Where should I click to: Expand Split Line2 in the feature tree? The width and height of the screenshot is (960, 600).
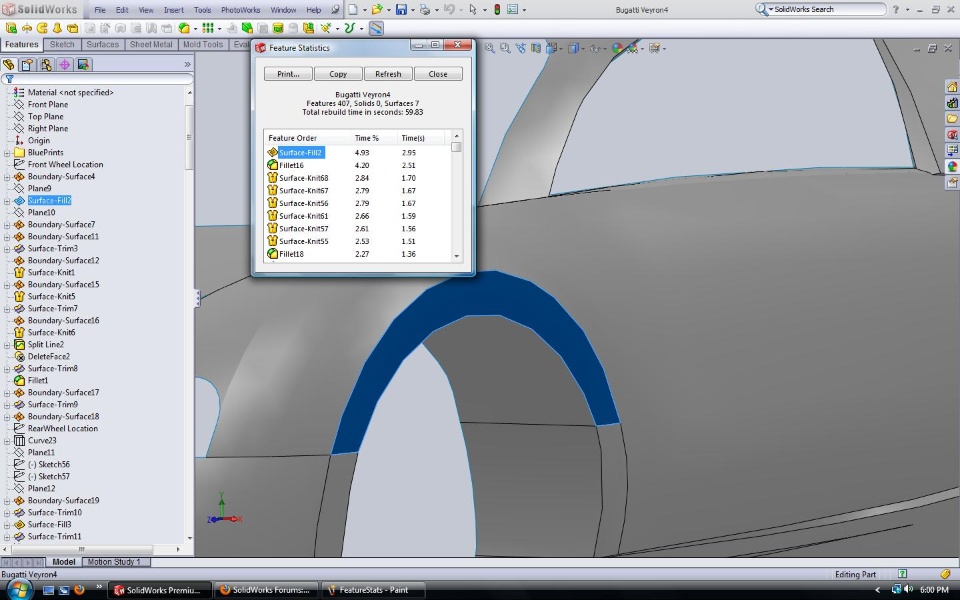7,345
